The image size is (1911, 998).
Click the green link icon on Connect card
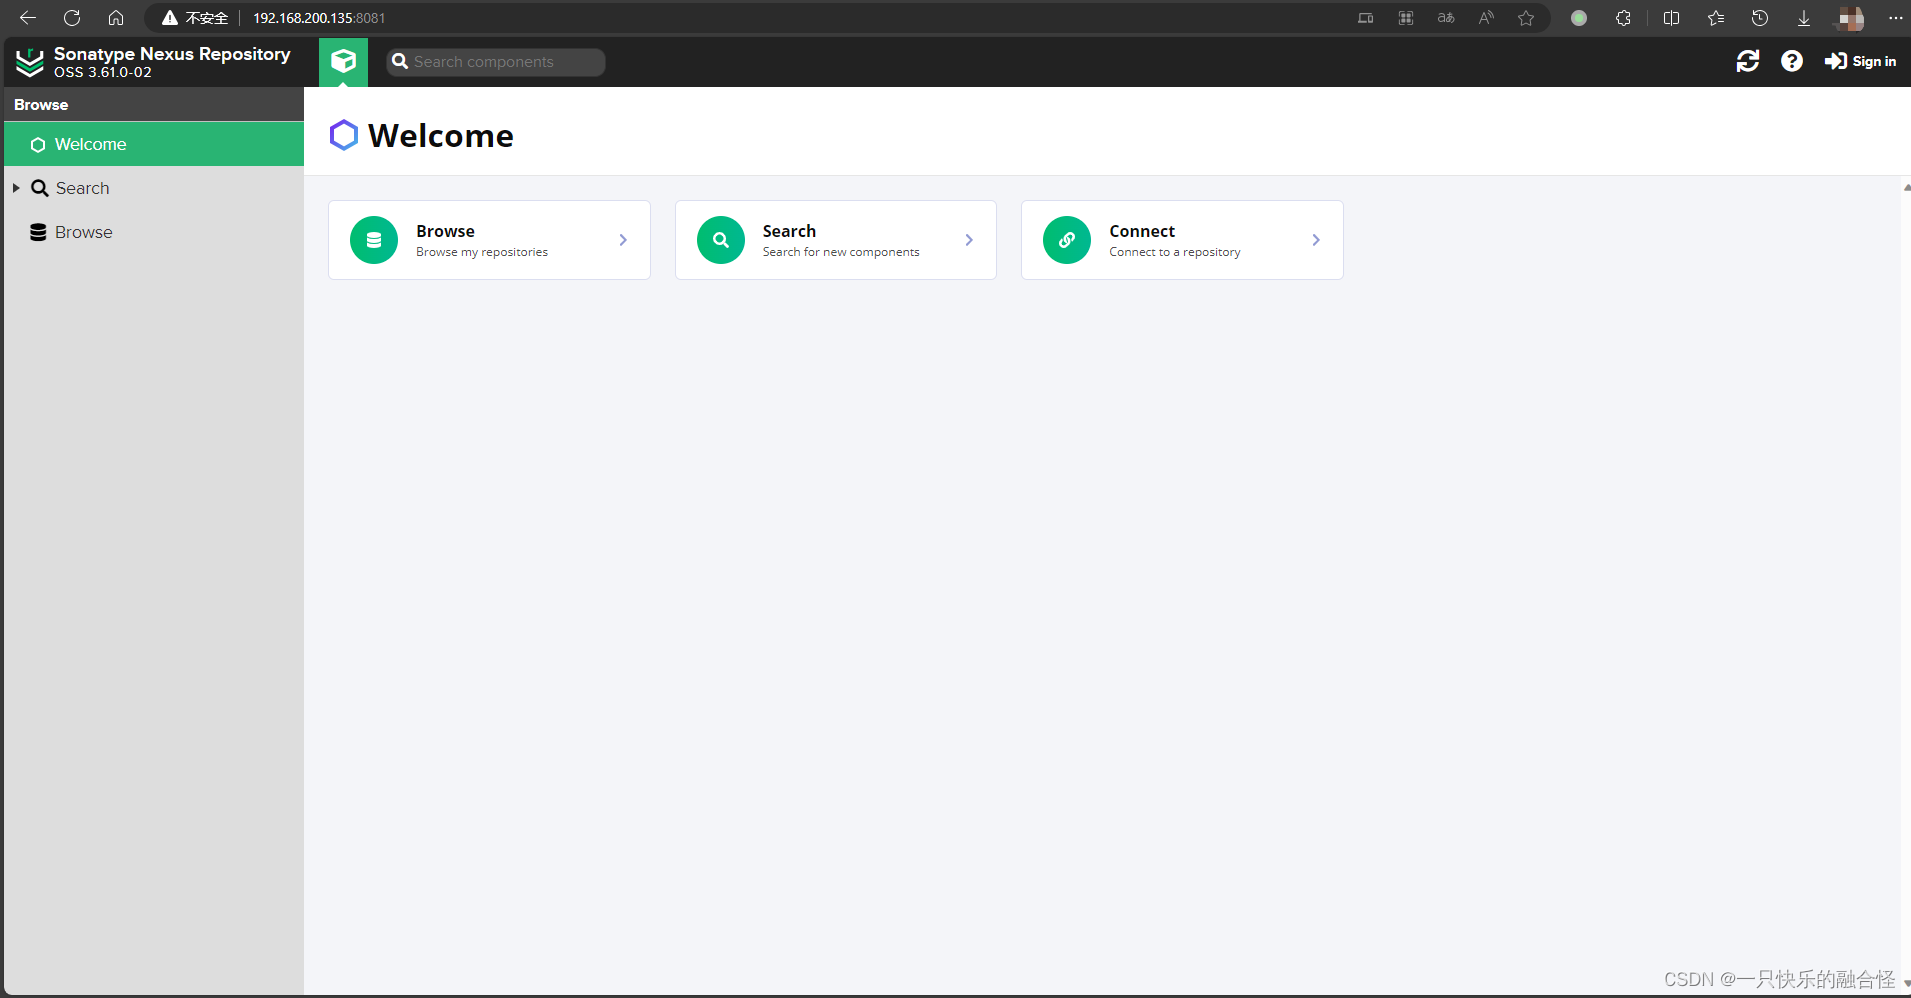point(1067,240)
